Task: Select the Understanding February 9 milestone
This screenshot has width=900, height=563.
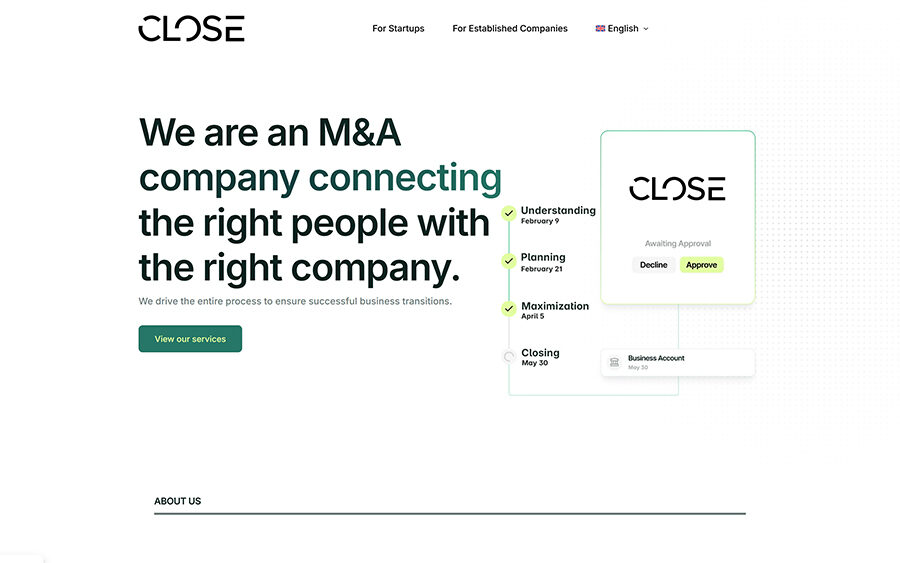Action: (x=557, y=214)
